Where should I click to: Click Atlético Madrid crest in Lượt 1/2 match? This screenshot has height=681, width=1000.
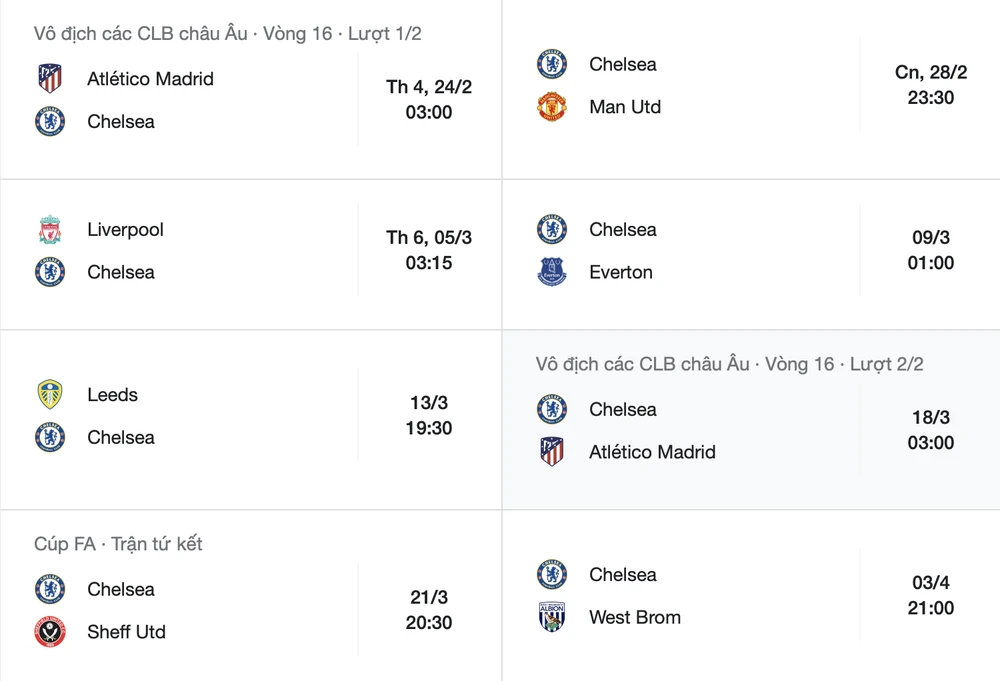pos(50,79)
